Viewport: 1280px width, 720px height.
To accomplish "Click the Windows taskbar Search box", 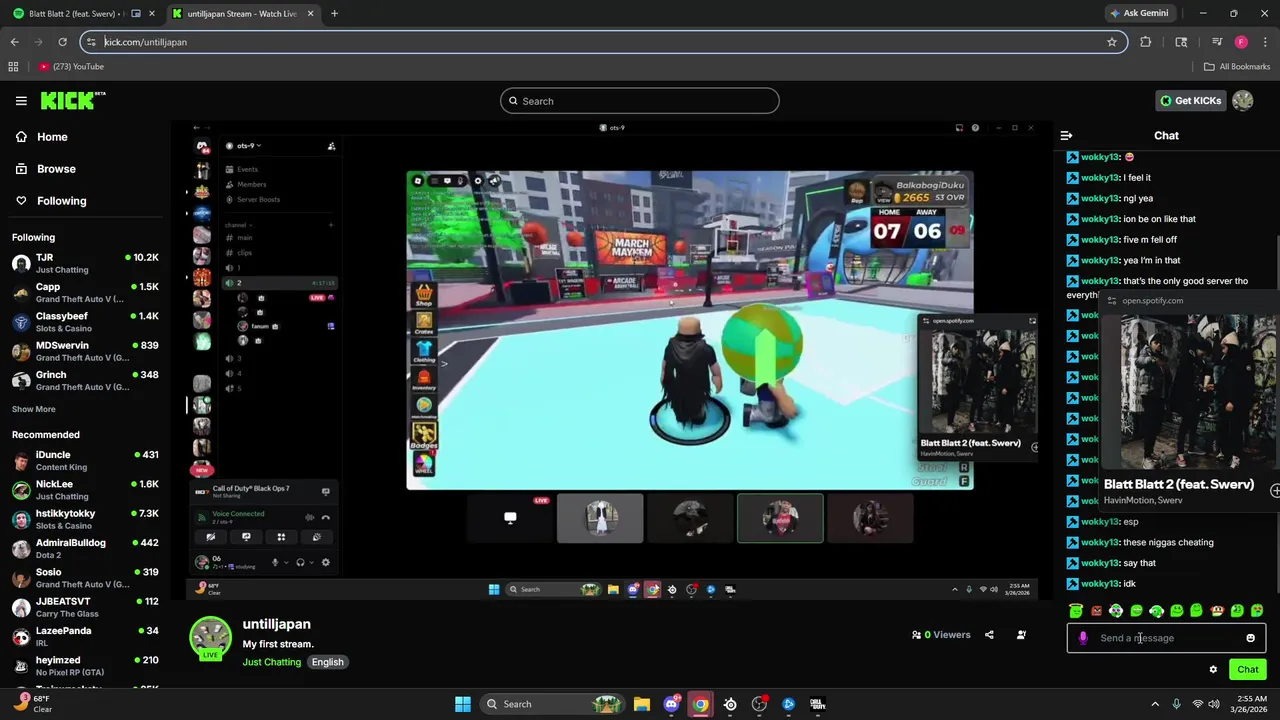I will (x=553, y=704).
